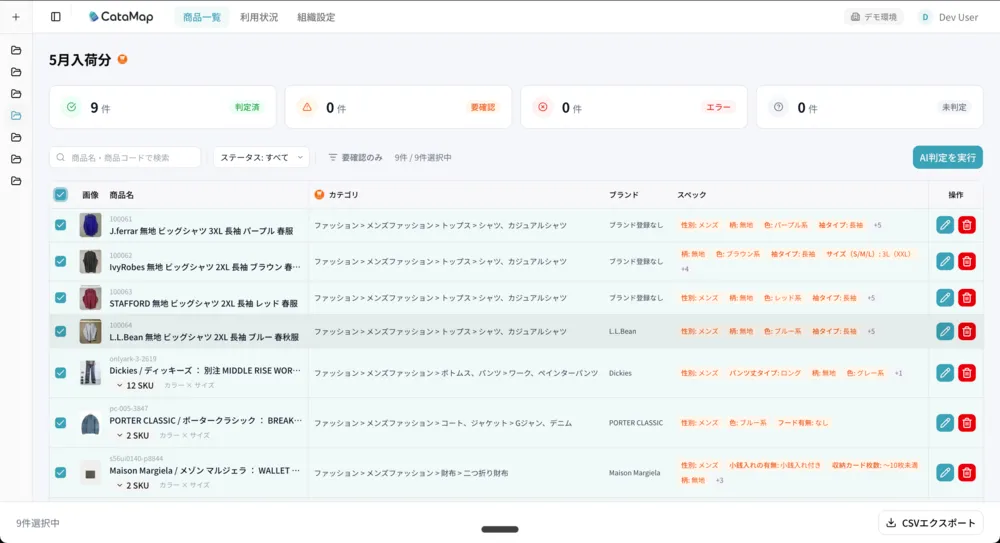Uncheck the L.L.Bean row checkbox

pos(61,331)
